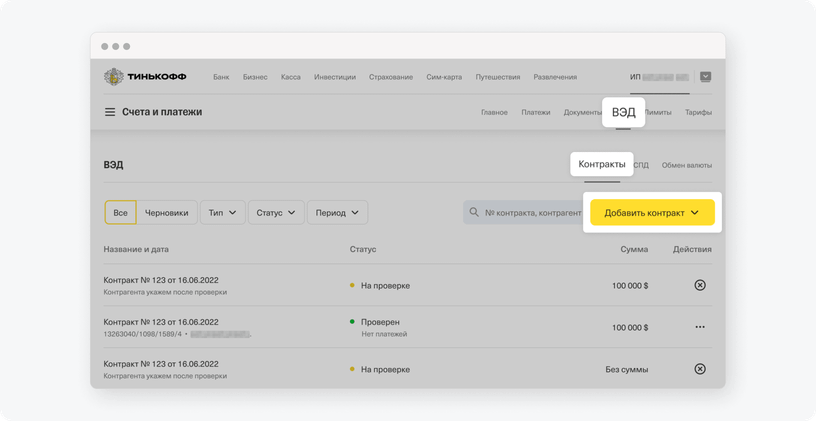This screenshot has height=421, width=816.
Task: Open the Период filter dropdown
Action: pyautogui.click(x=337, y=212)
